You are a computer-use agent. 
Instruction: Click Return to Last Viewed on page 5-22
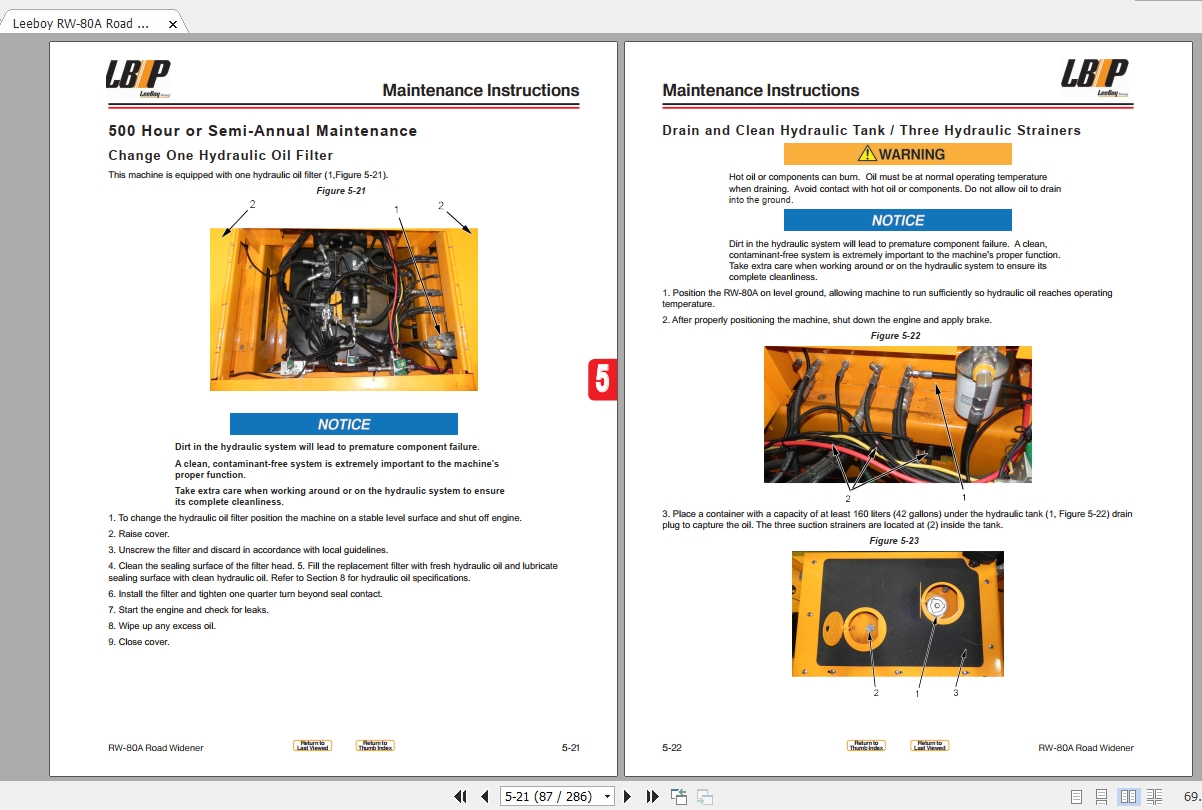click(x=930, y=745)
